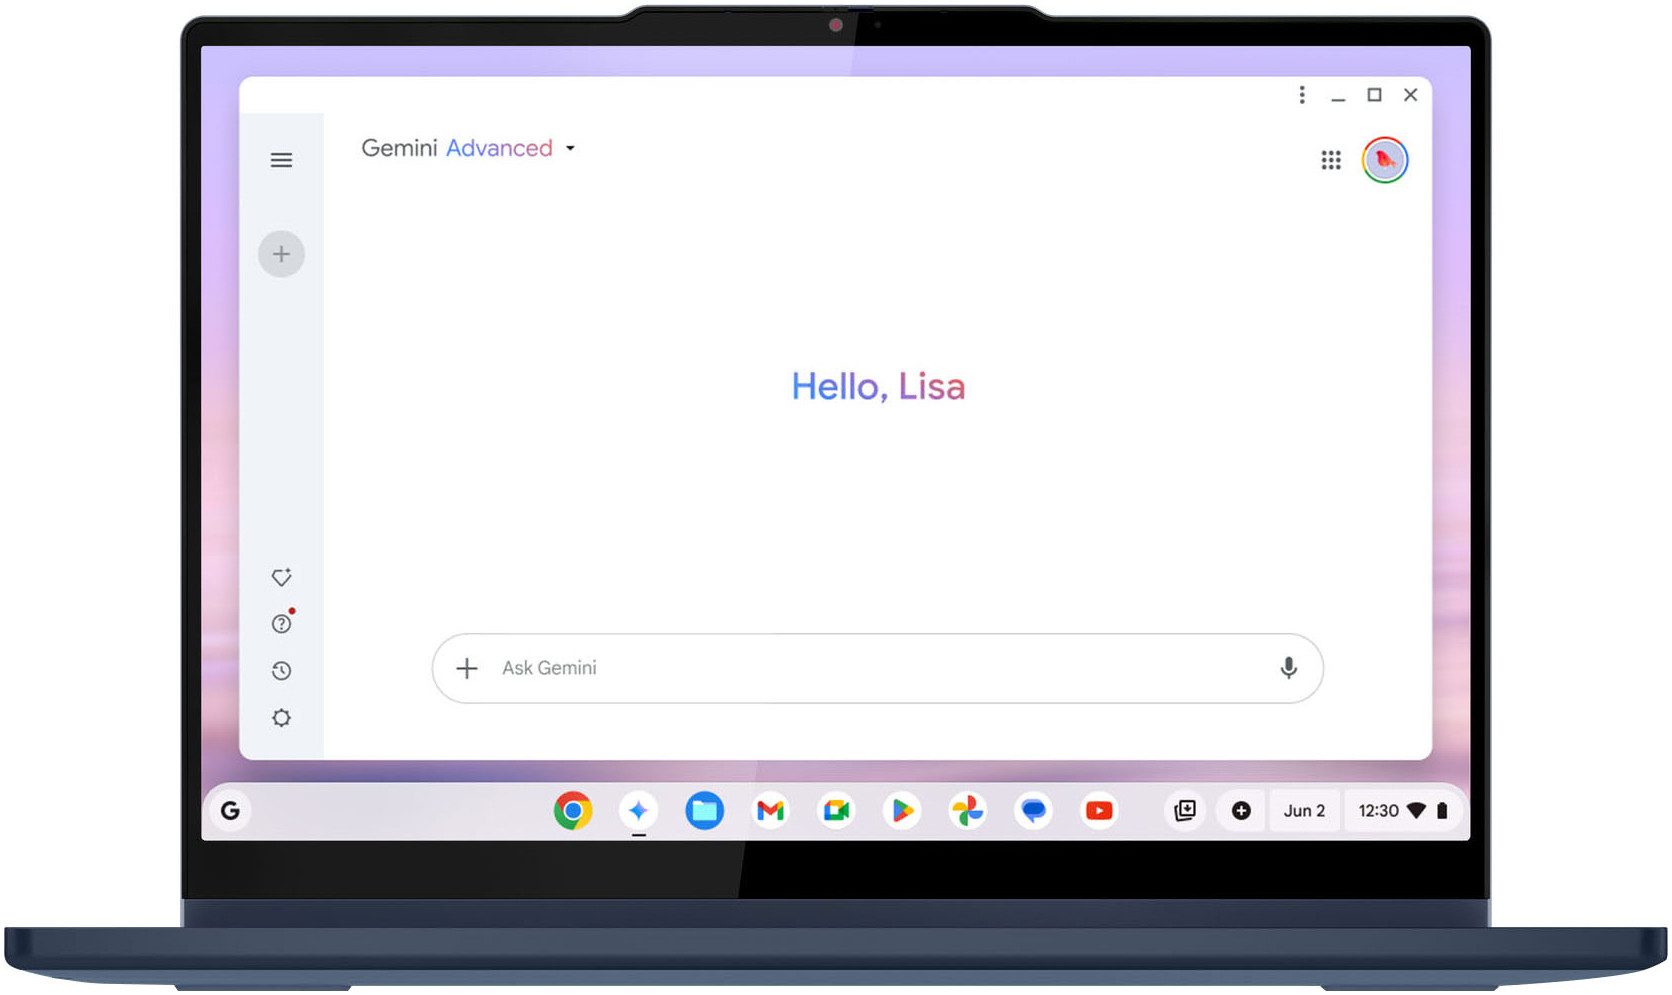The image size is (1672, 995).
Task: Open YouTube from the shelf
Action: click(1099, 811)
